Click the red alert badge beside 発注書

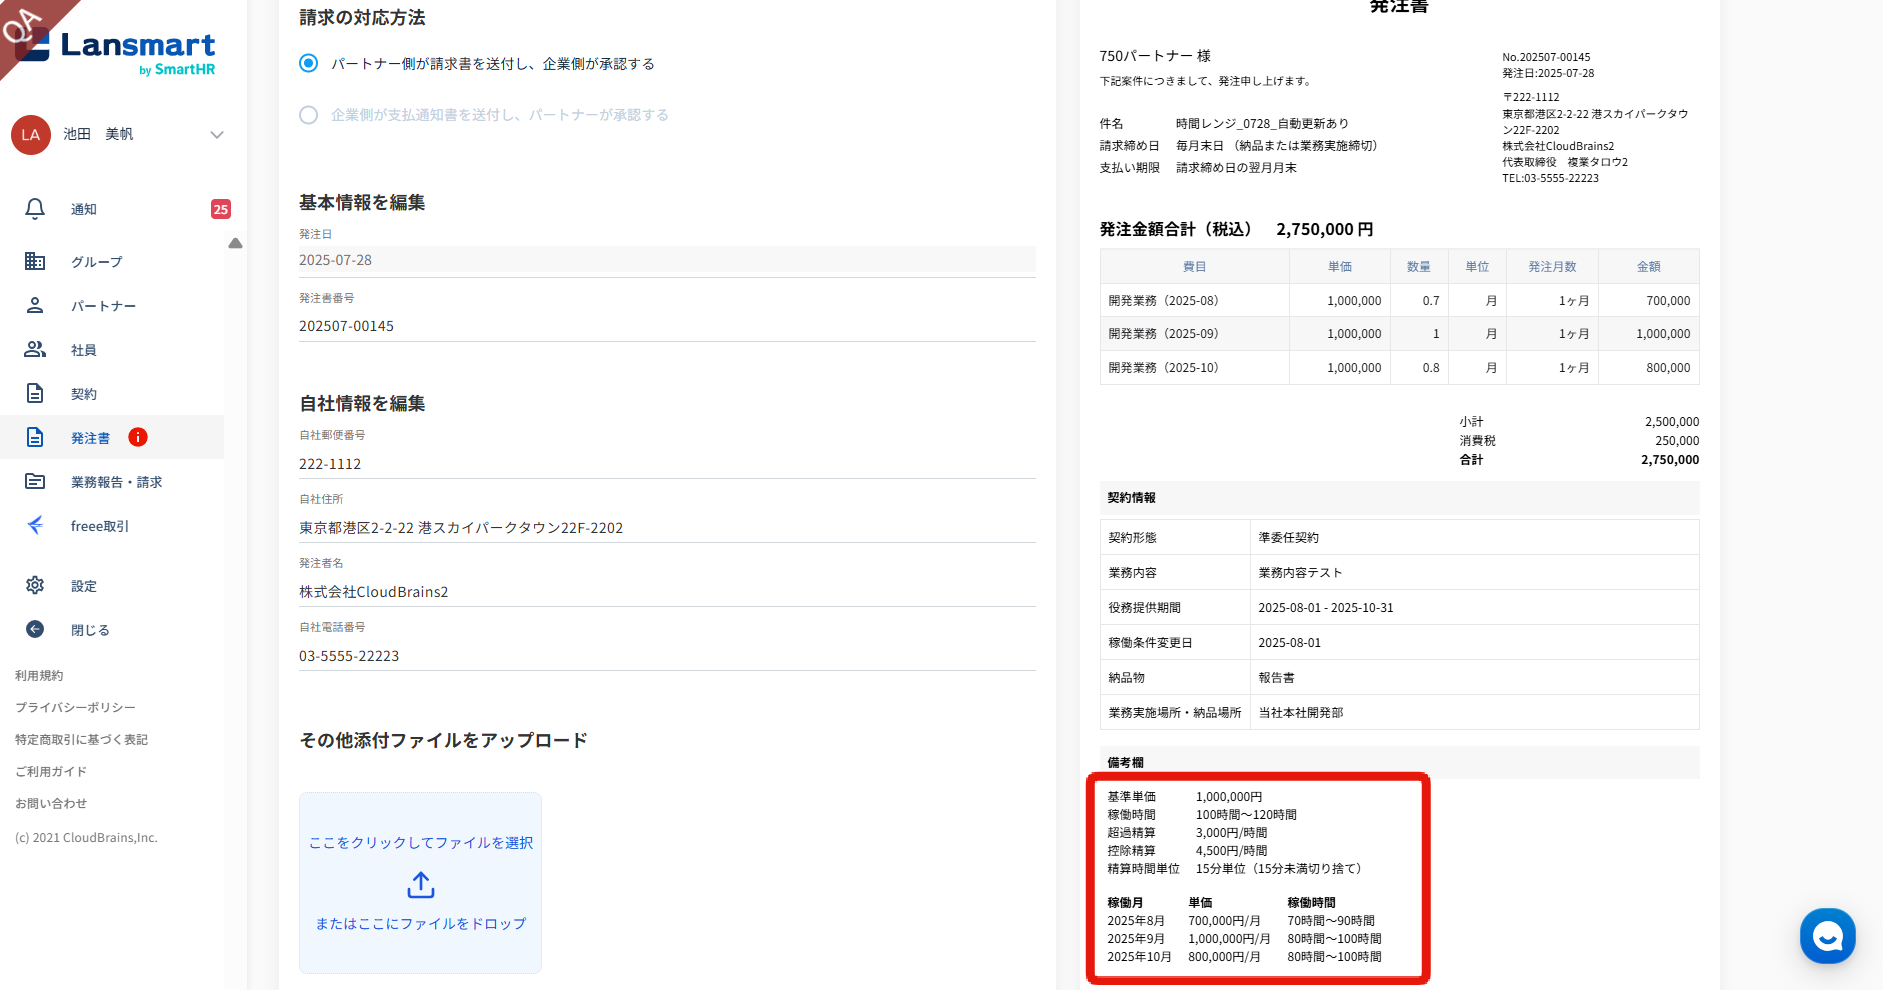click(138, 437)
